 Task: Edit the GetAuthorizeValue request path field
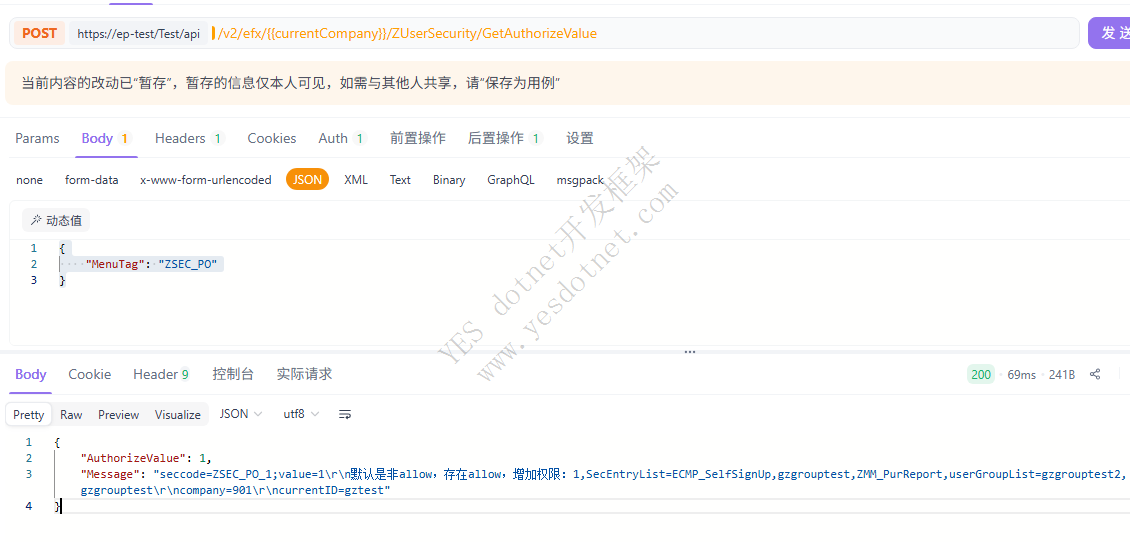[x=407, y=34]
